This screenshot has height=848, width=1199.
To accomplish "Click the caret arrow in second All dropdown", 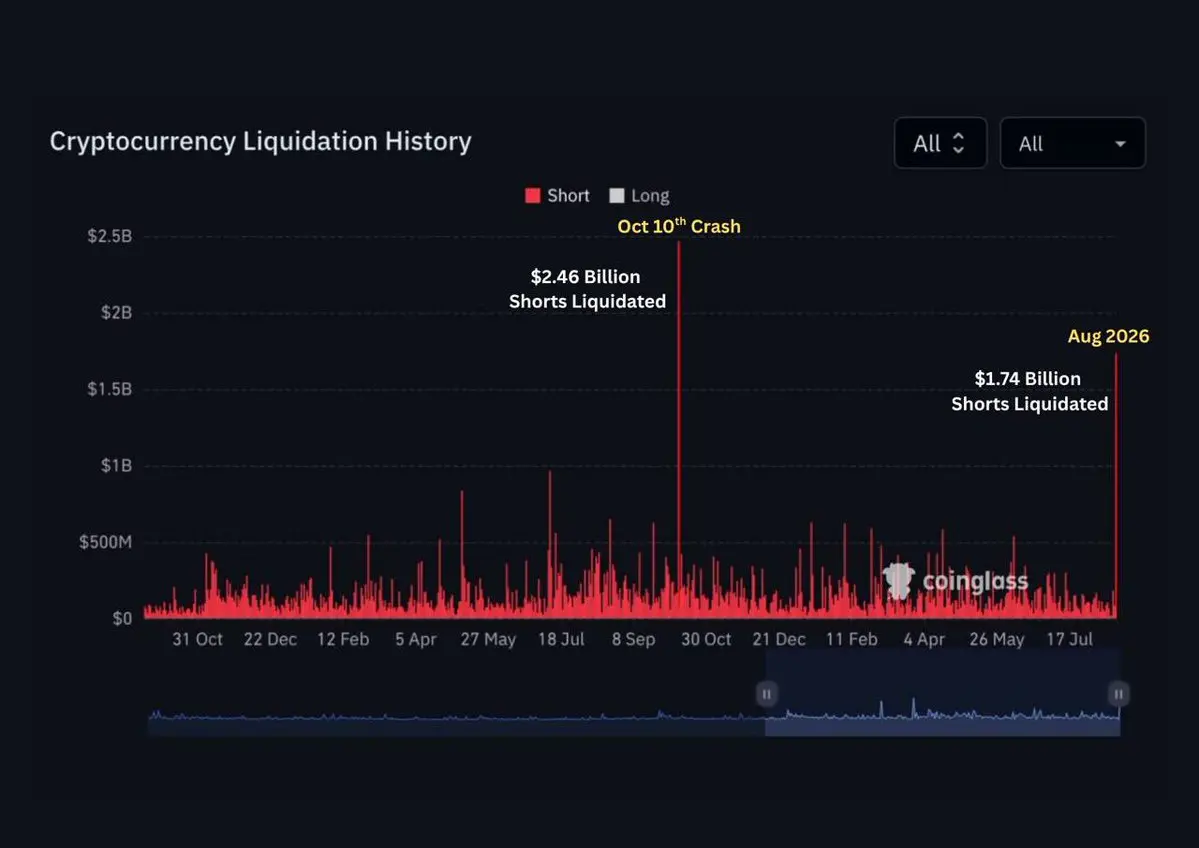I will [1120, 144].
